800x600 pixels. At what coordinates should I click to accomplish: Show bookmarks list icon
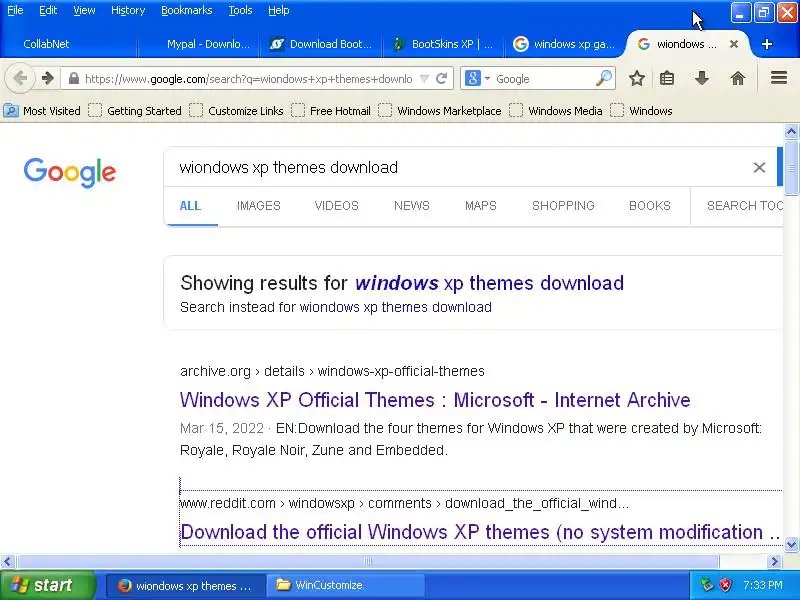coord(667,79)
